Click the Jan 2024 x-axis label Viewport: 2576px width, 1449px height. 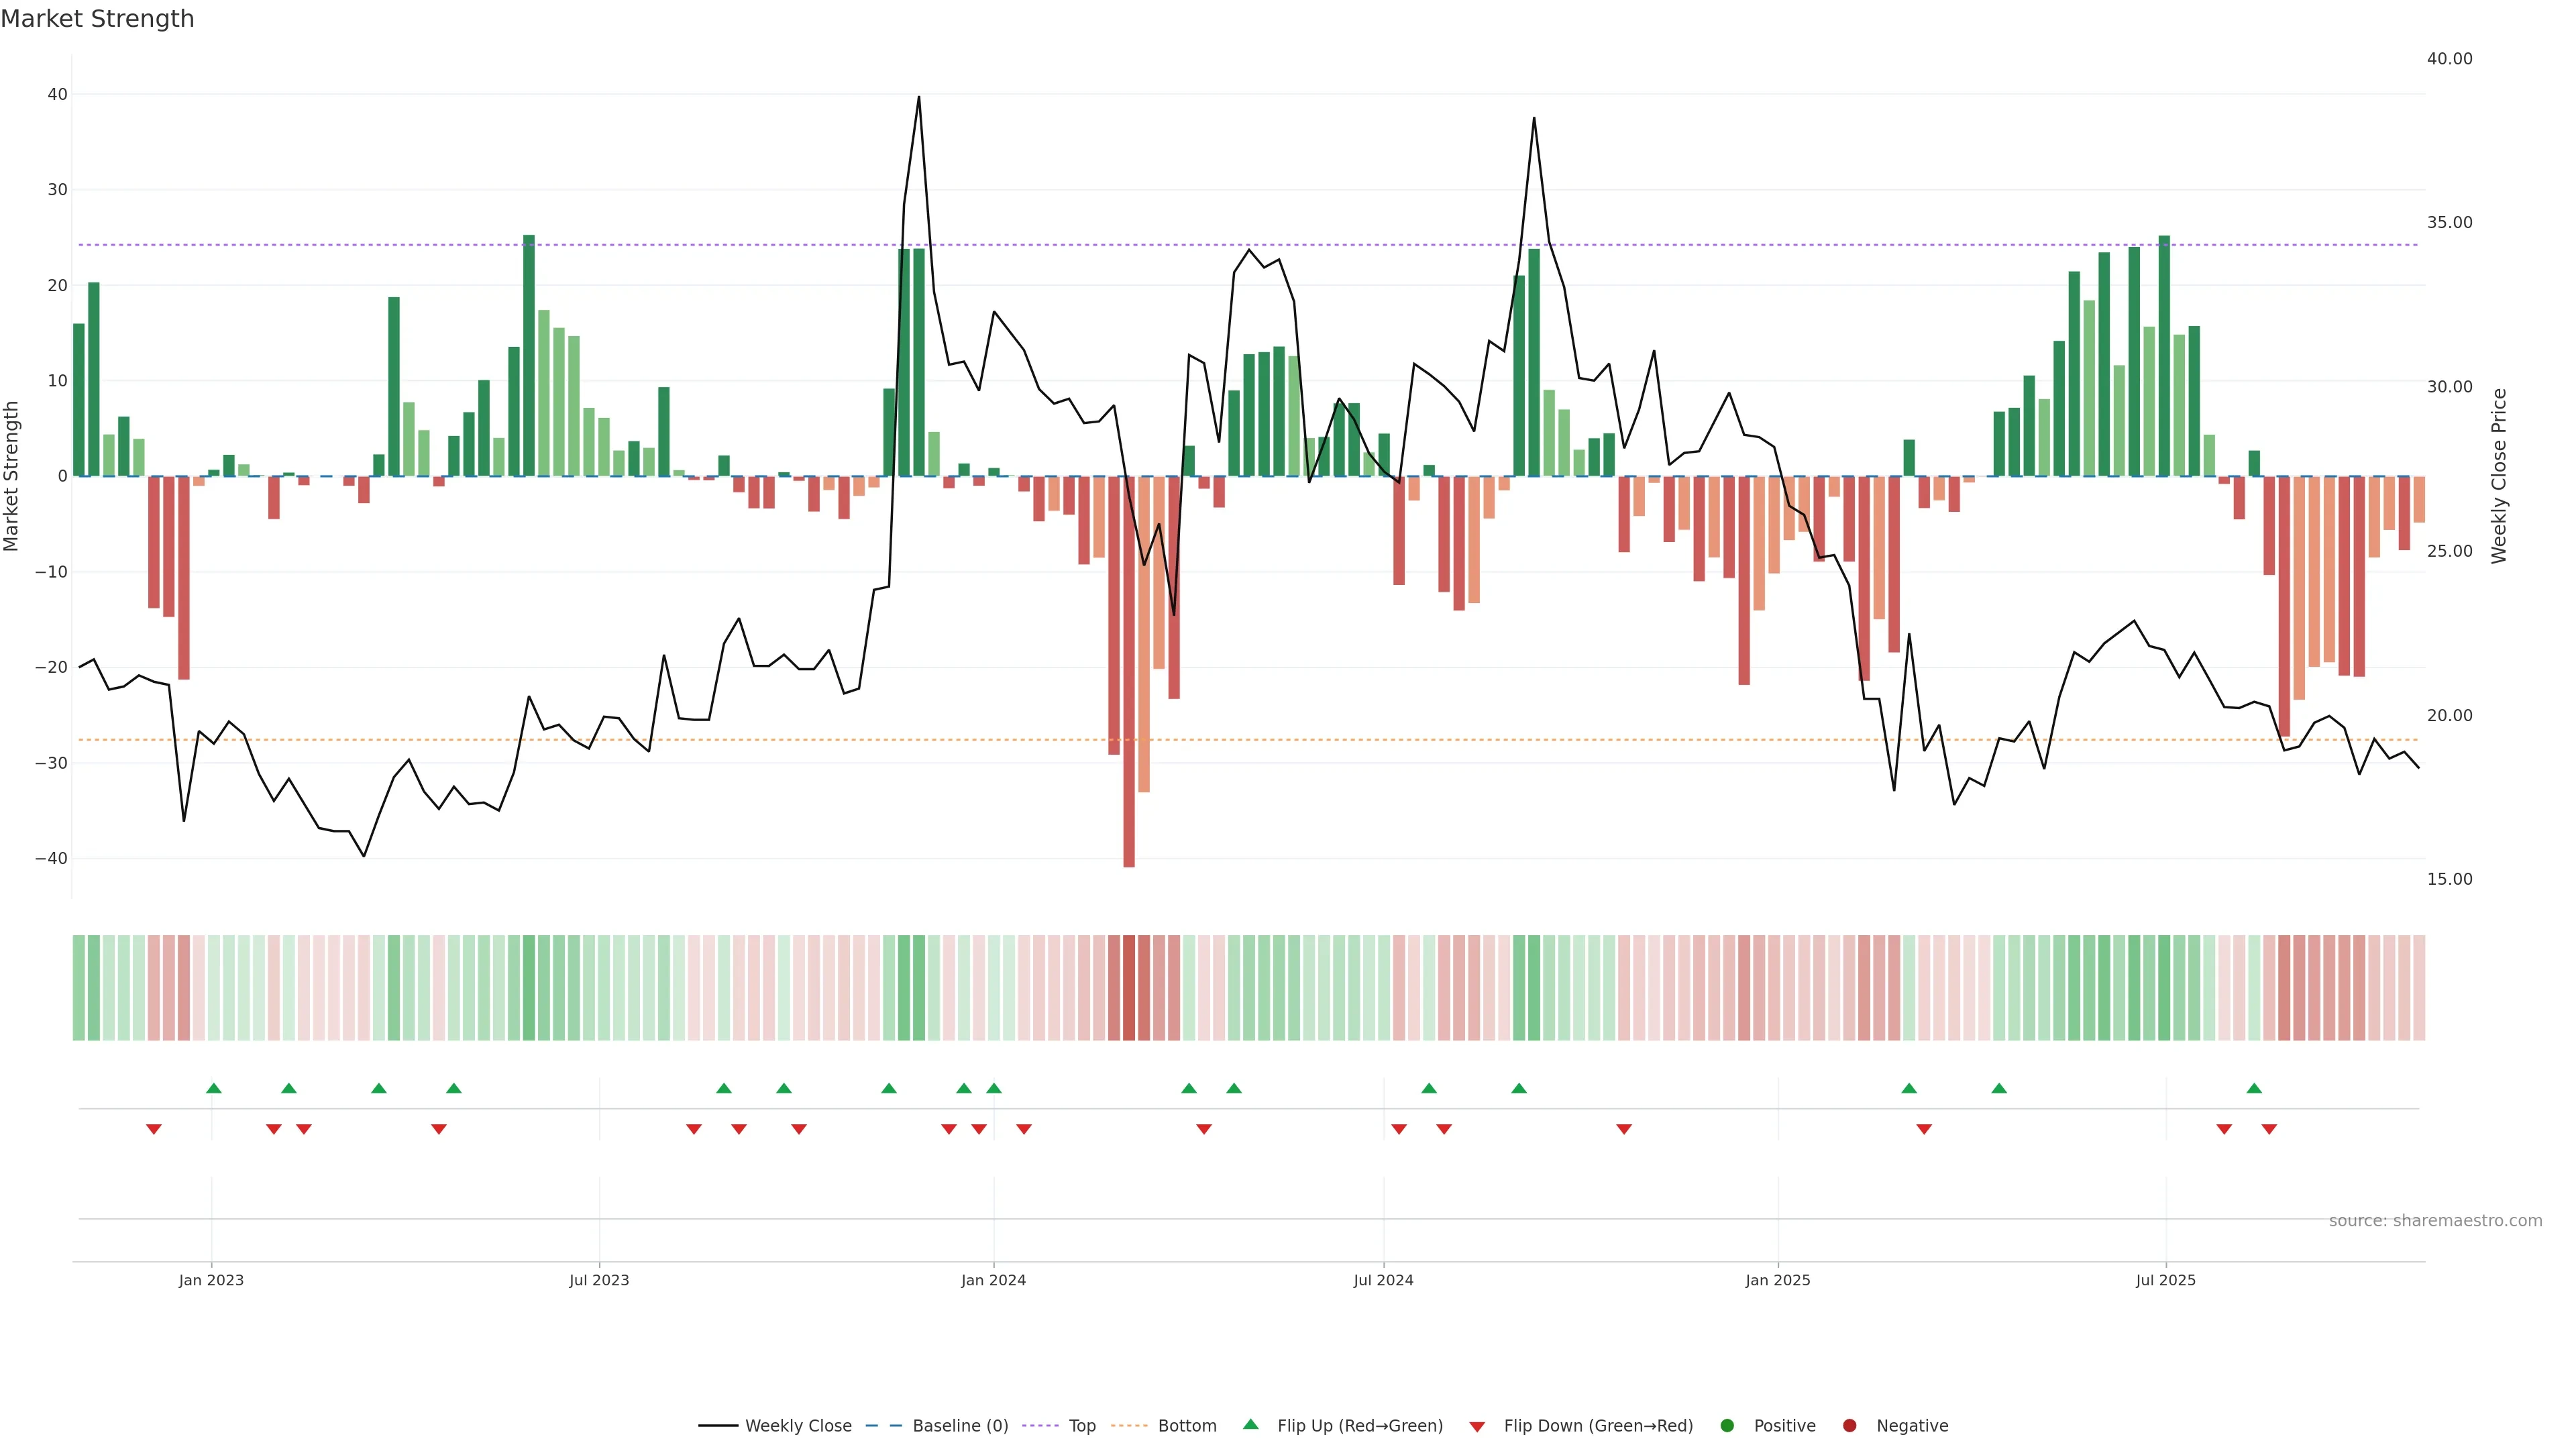pos(993,1280)
